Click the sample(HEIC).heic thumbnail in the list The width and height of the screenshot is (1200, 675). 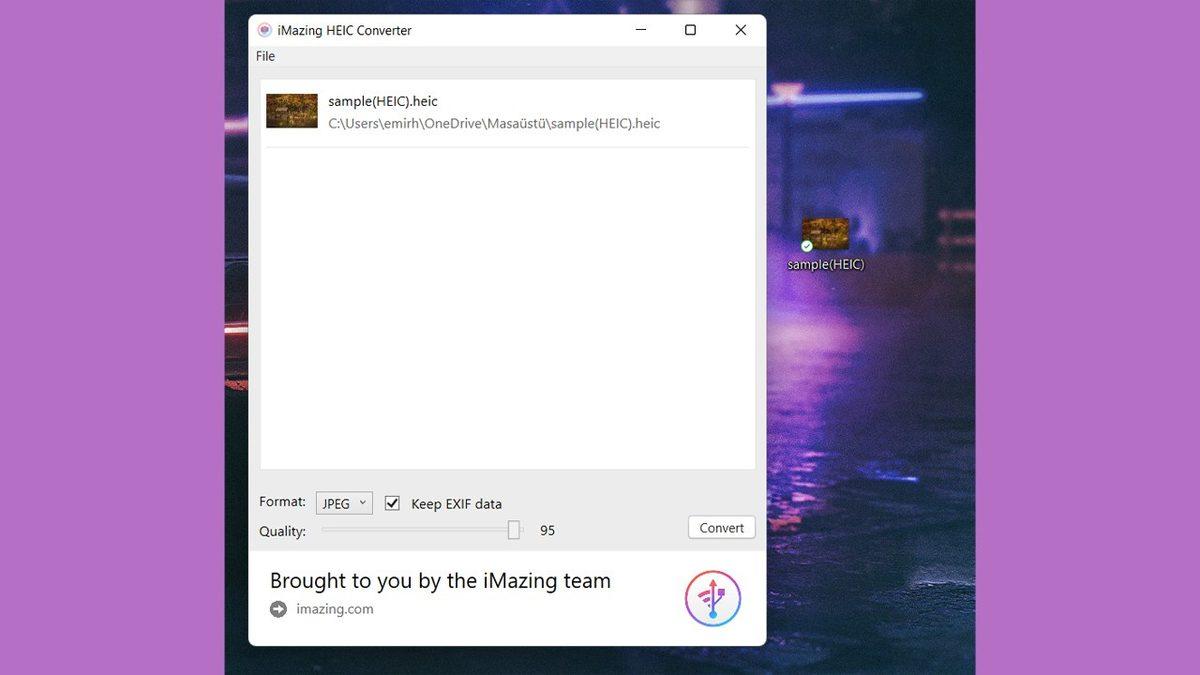(x=292, y=111)
